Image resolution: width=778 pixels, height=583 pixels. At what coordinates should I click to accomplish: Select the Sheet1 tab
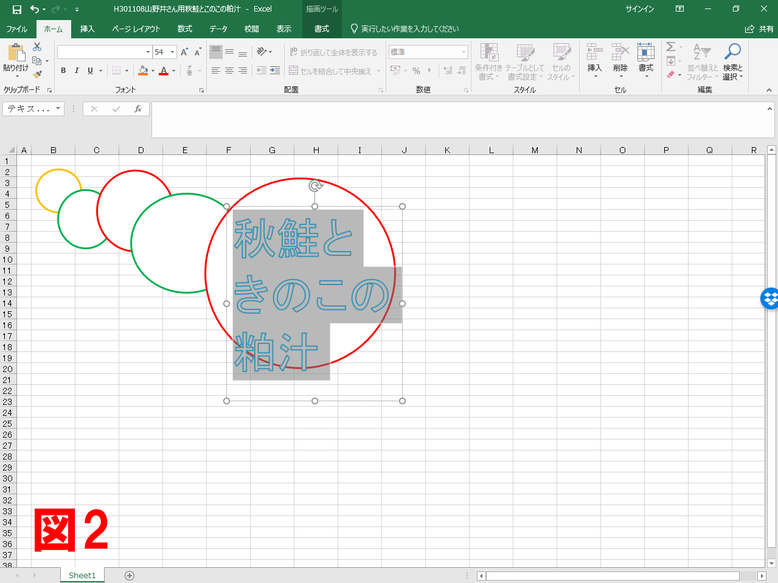point(82,576)
